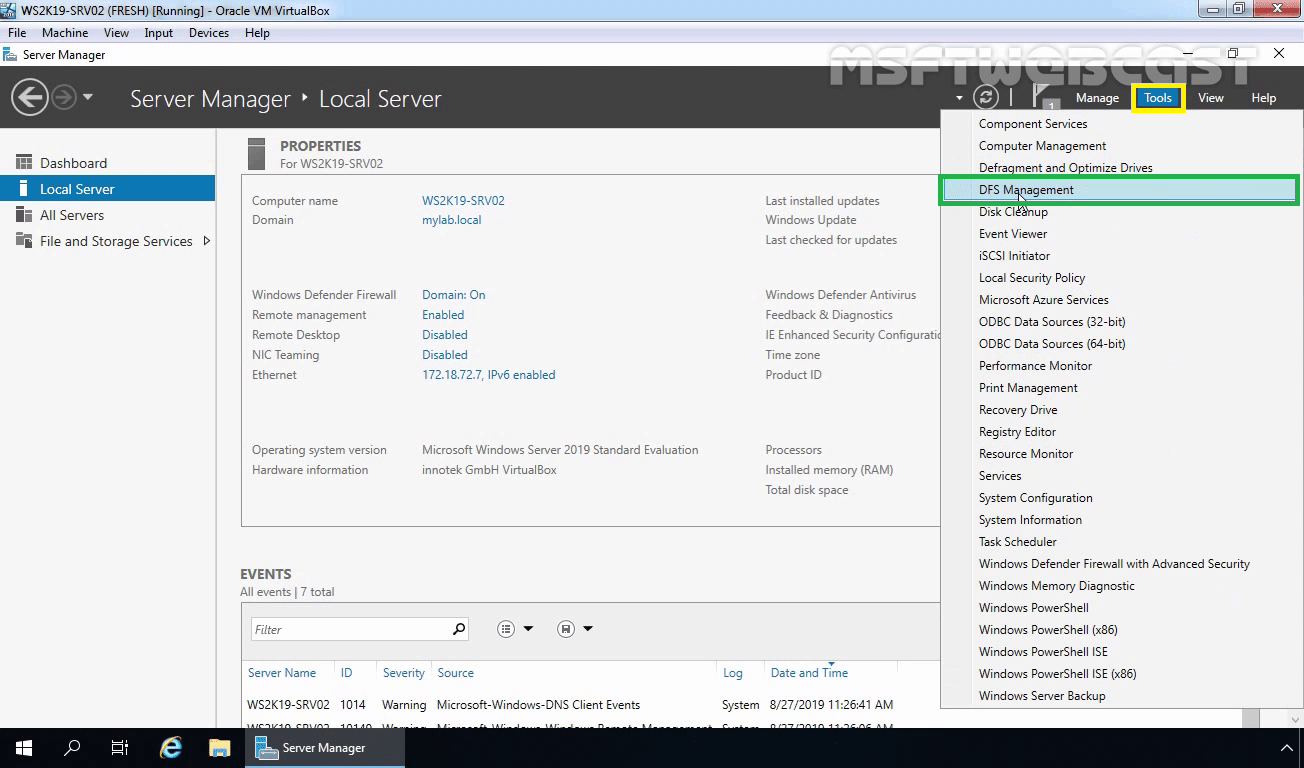Open Internet Explorer from taskbar

point(171,748)
